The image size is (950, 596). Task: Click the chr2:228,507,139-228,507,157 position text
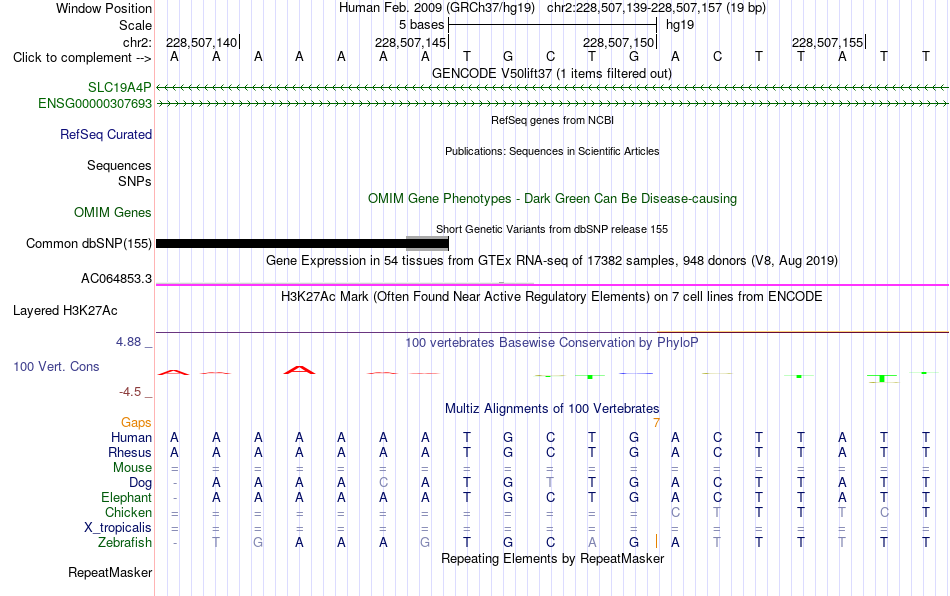656,8
